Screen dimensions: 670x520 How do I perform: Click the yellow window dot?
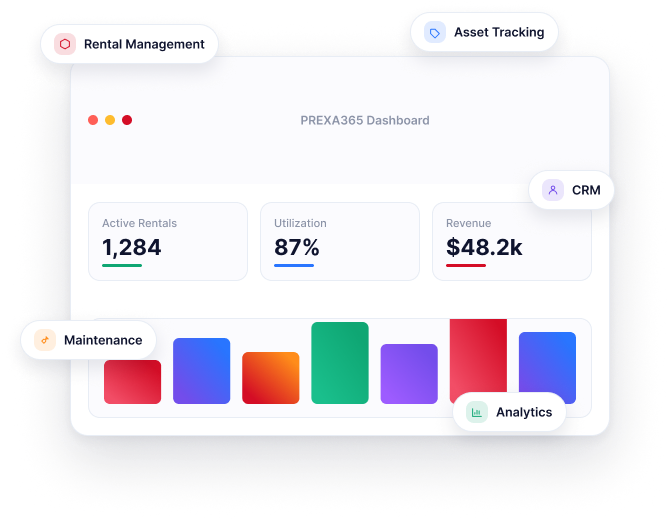pyautogui.click(x=110, y=120)
